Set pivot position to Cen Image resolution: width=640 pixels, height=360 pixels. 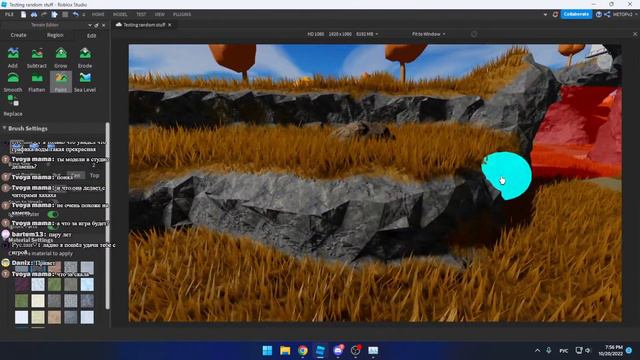coord(75,175)
